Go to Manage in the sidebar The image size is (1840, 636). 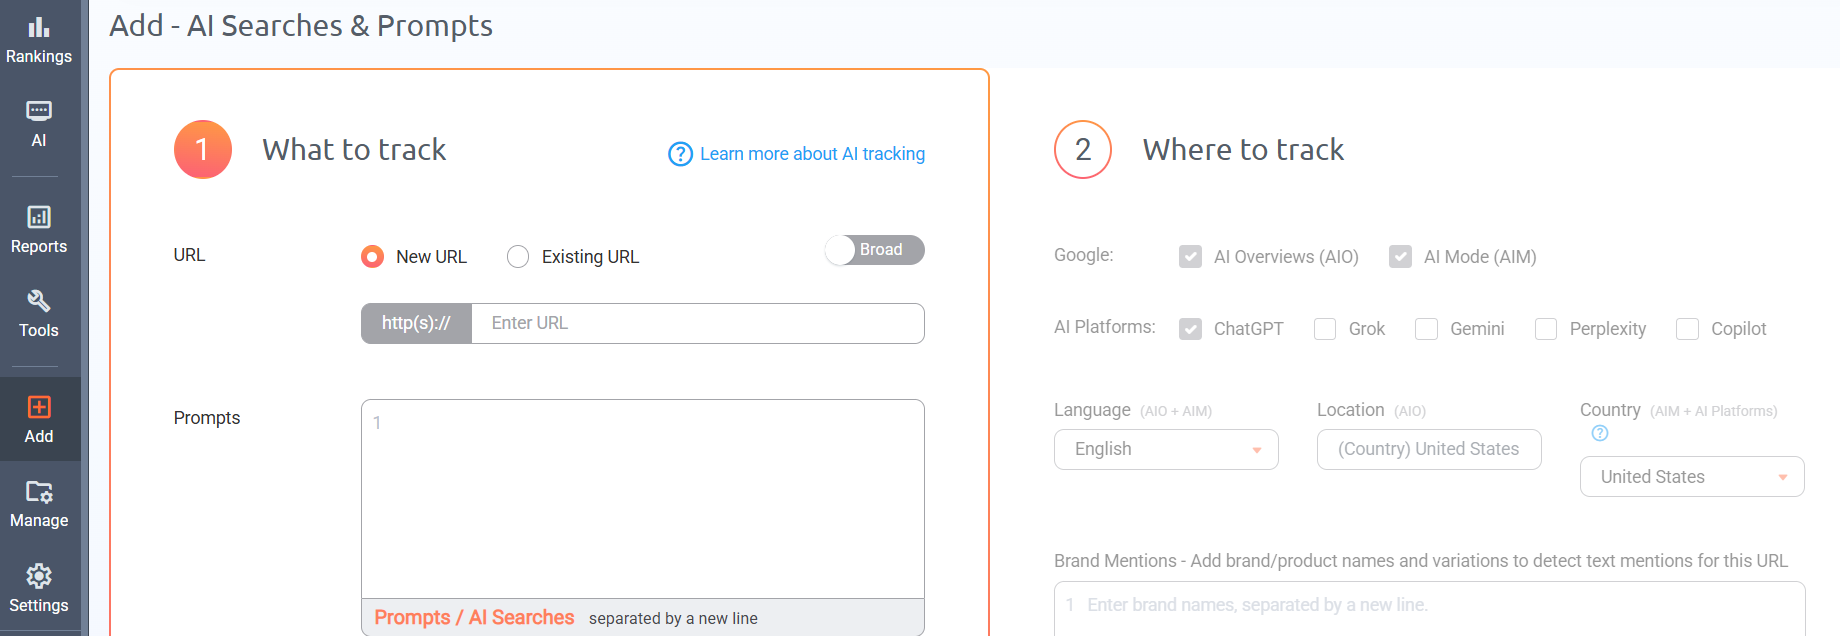[39, 521]
